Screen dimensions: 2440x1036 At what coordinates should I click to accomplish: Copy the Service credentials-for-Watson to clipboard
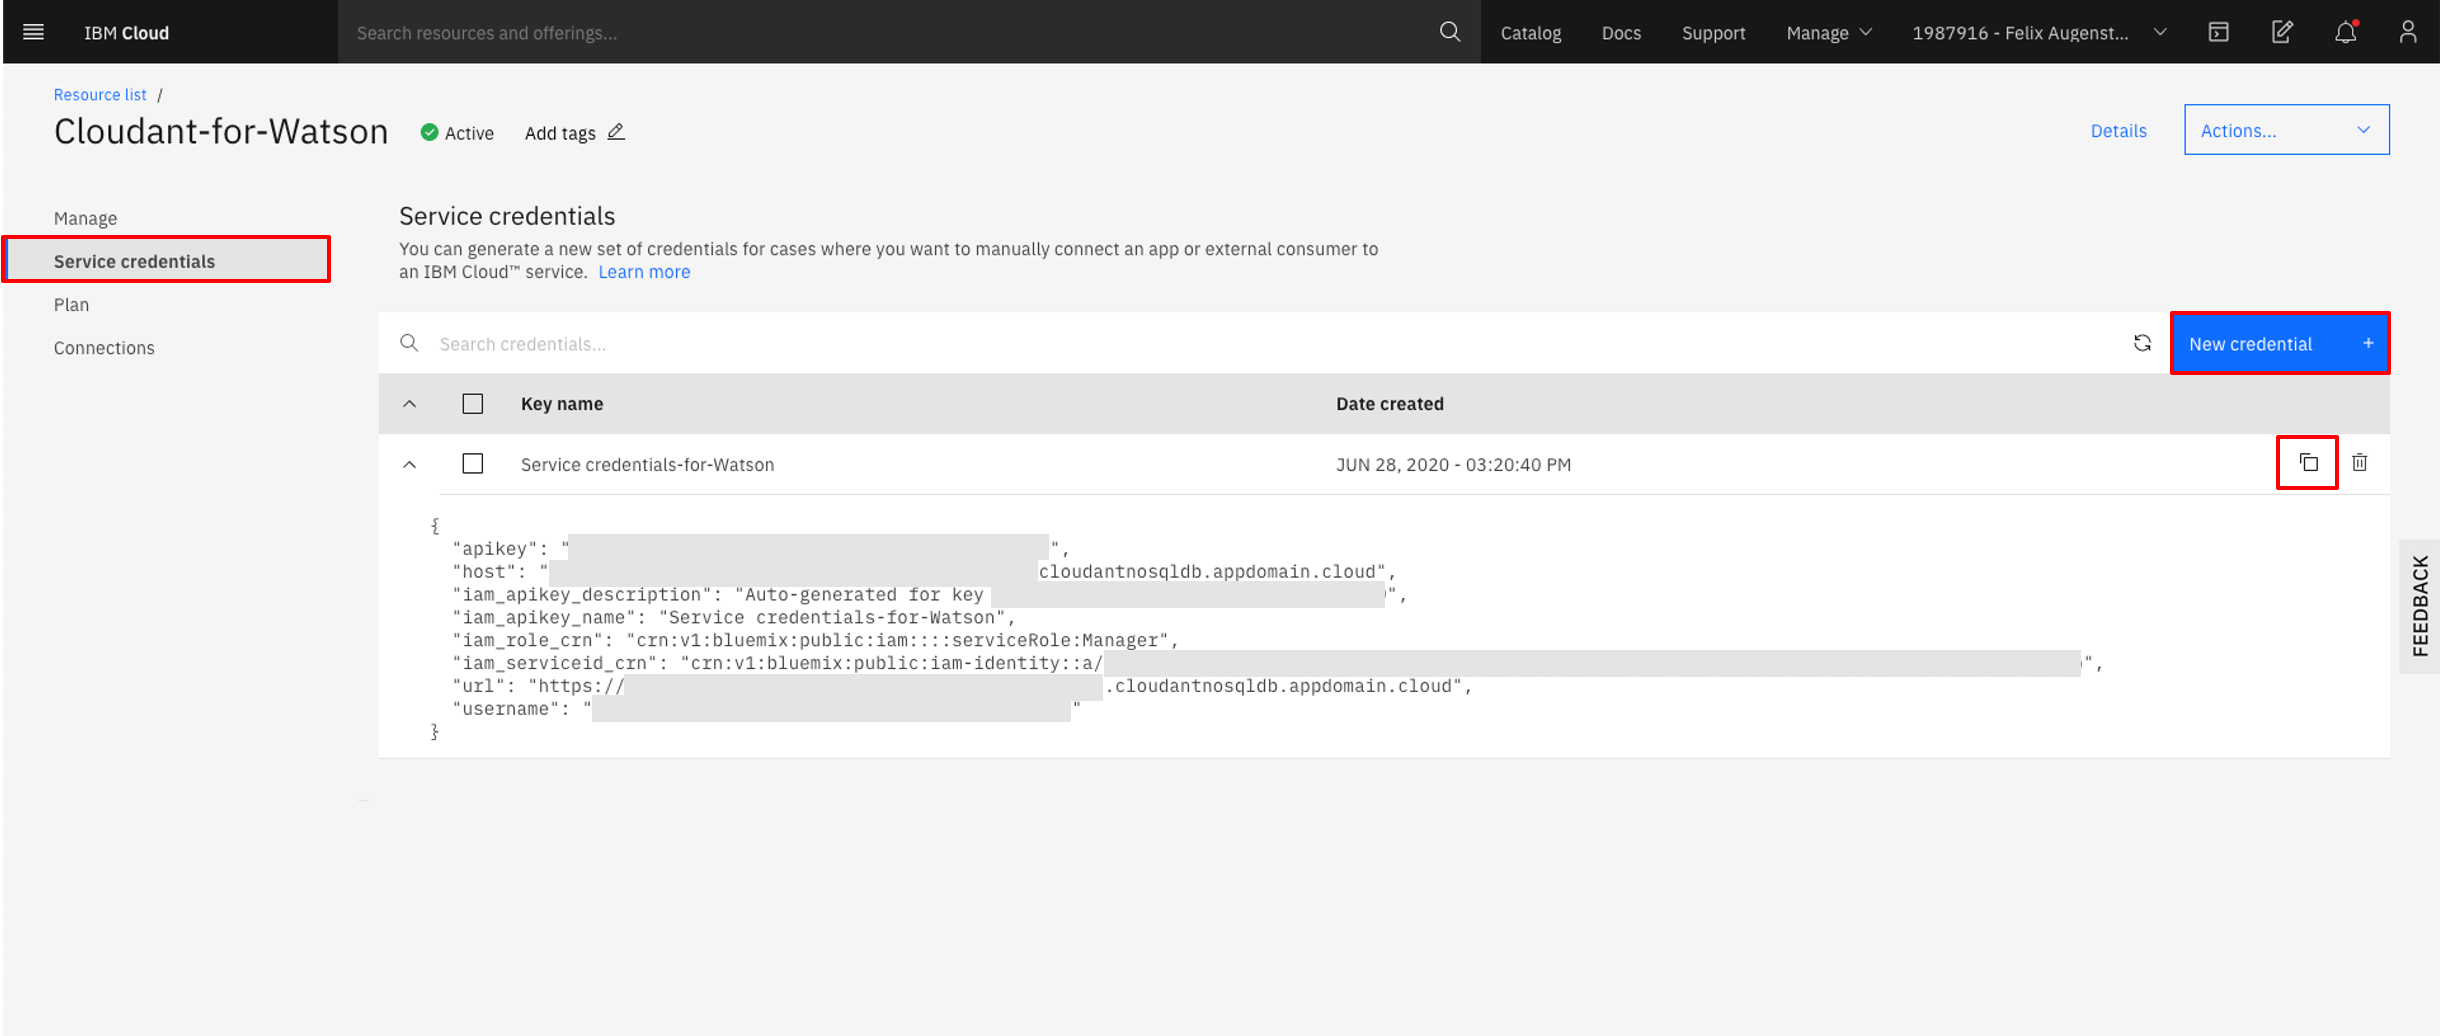tap(2308, 462)
